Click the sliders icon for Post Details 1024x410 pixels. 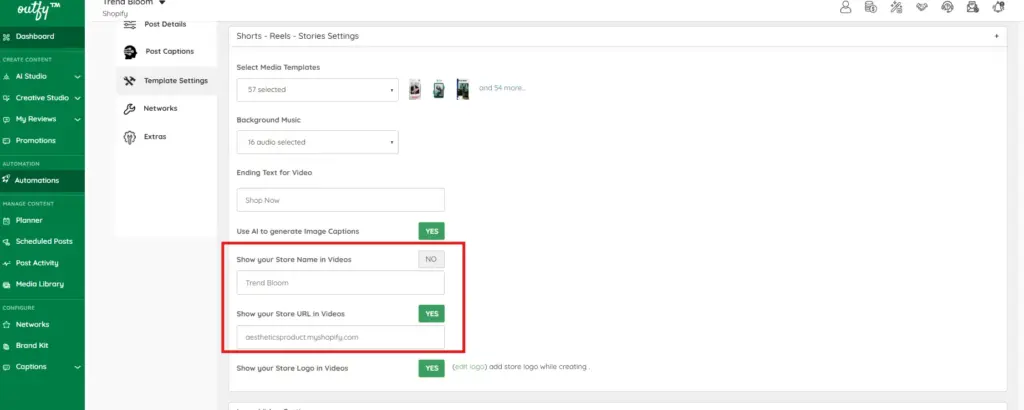tap(129, 24)
